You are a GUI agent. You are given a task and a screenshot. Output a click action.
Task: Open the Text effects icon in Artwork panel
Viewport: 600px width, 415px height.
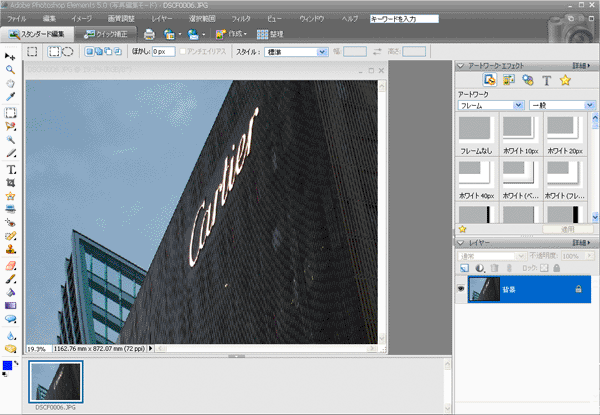(x=546, y=80)
